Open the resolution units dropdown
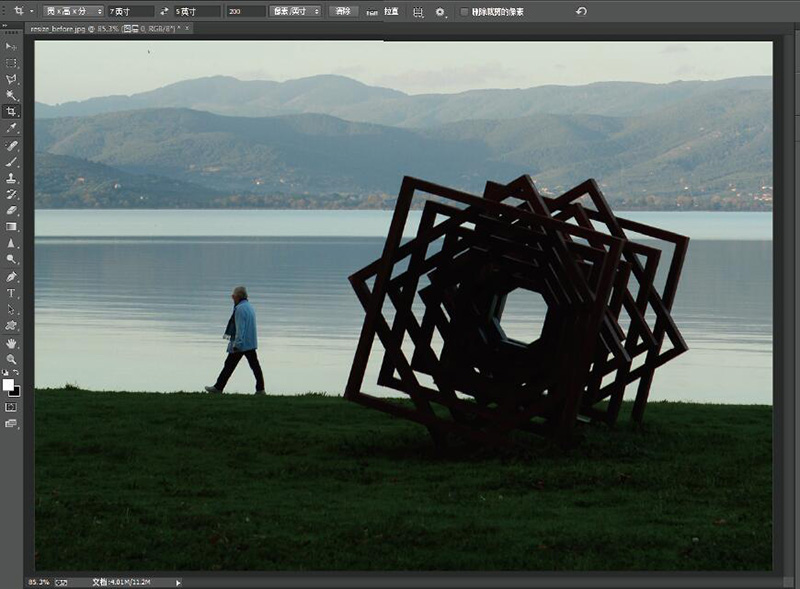 (x=297, y=11)
